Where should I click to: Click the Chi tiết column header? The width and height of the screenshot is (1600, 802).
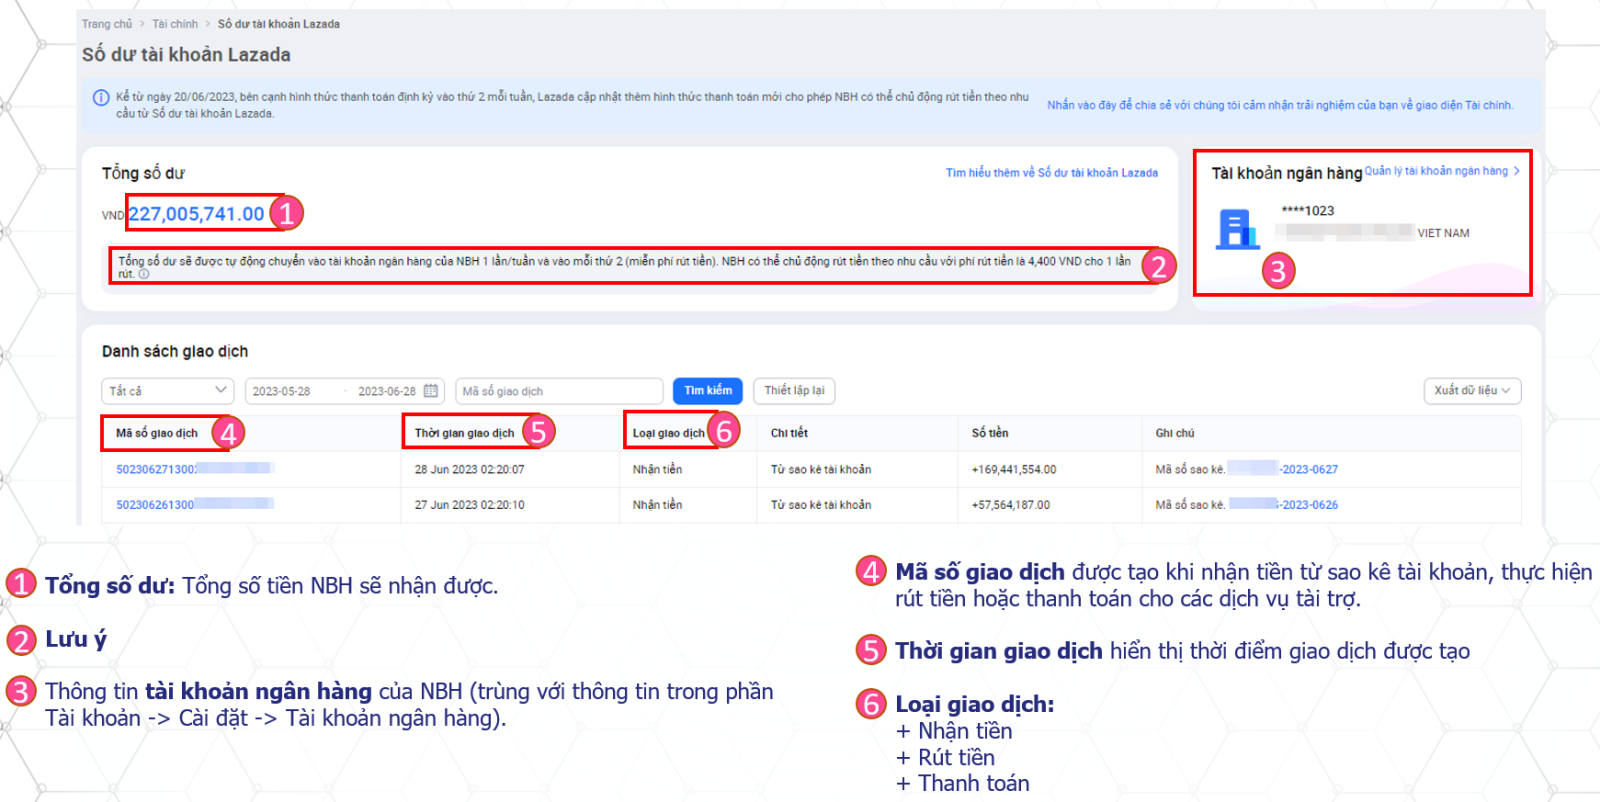pyautogui.click(x=789, y=433)
